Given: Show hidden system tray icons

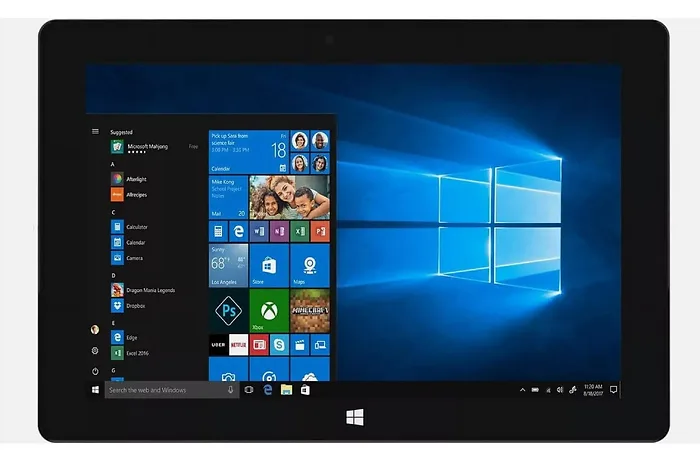Looking at the screenshot, I should [x=523, y=389].
